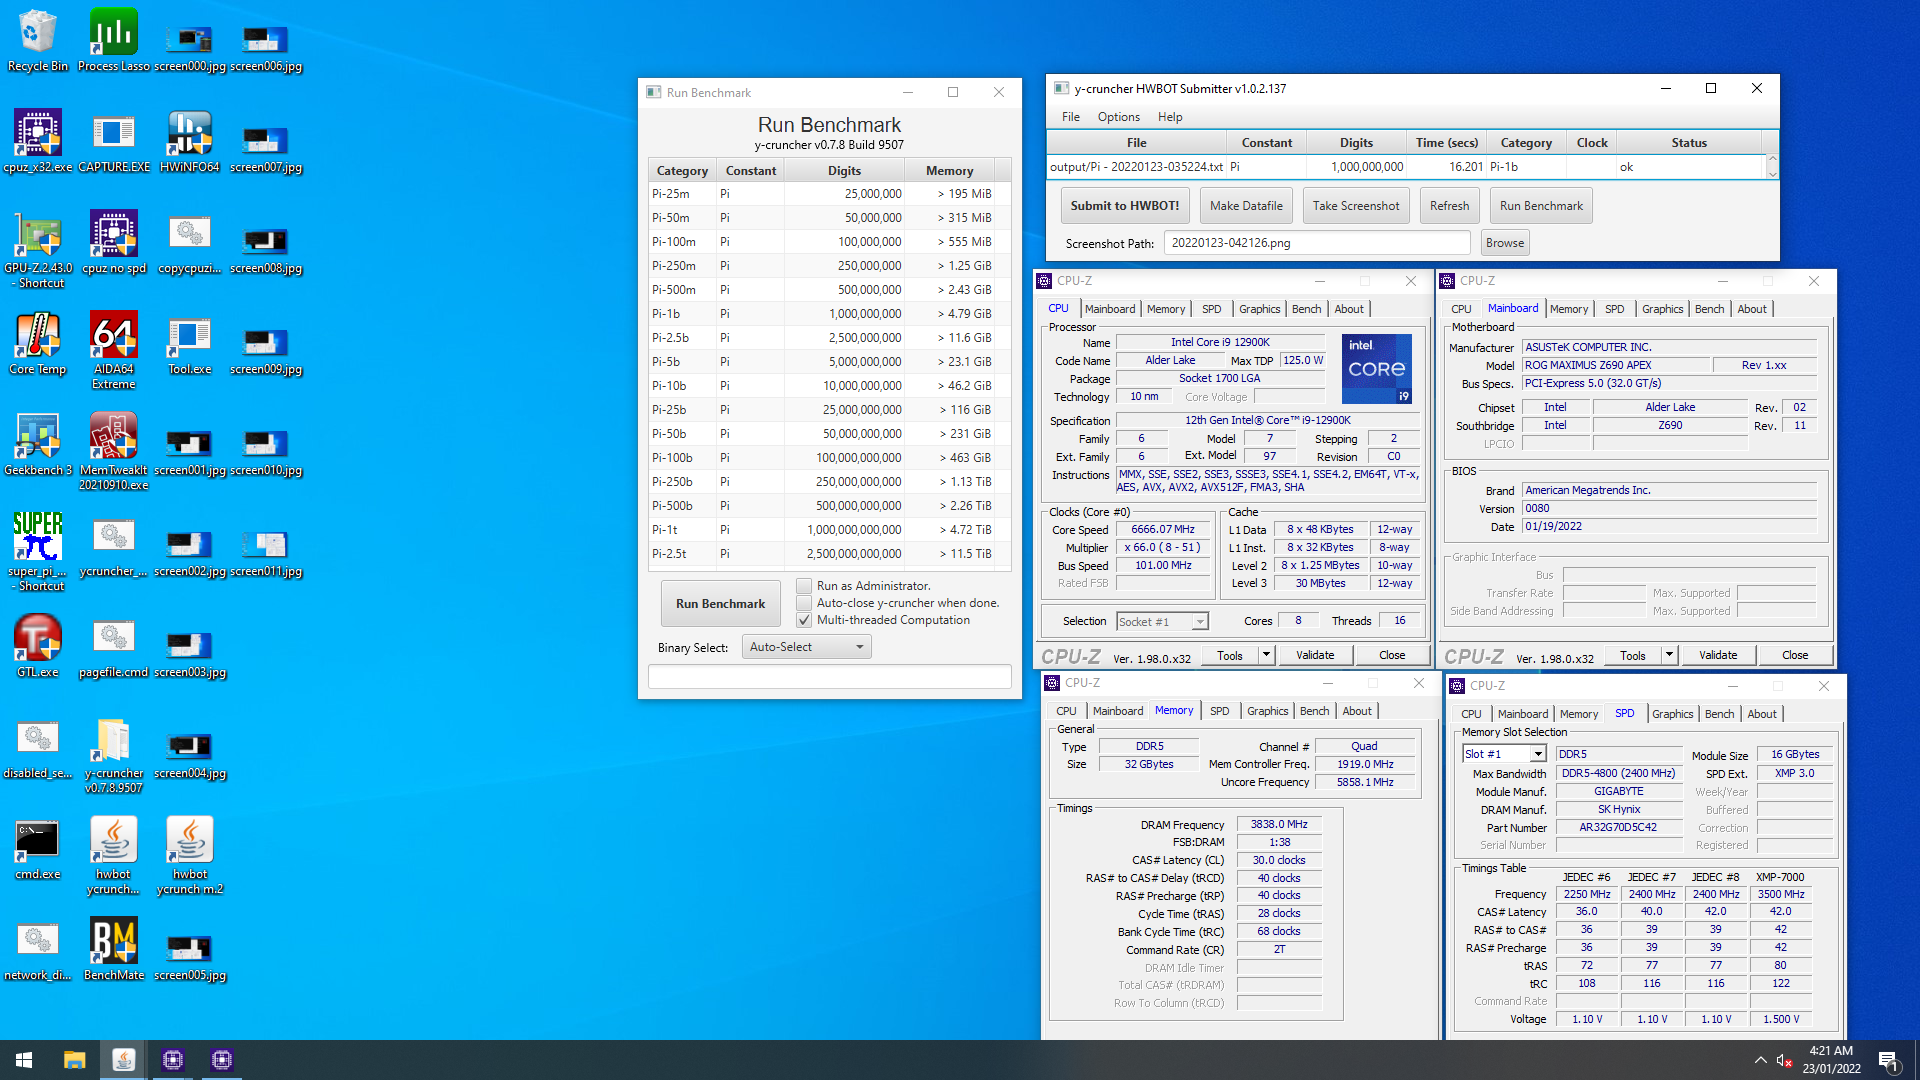This screenshot has width=1920, height=1080.
Task: Open Process Lasso desktop icon
Action: pos(114,40)
